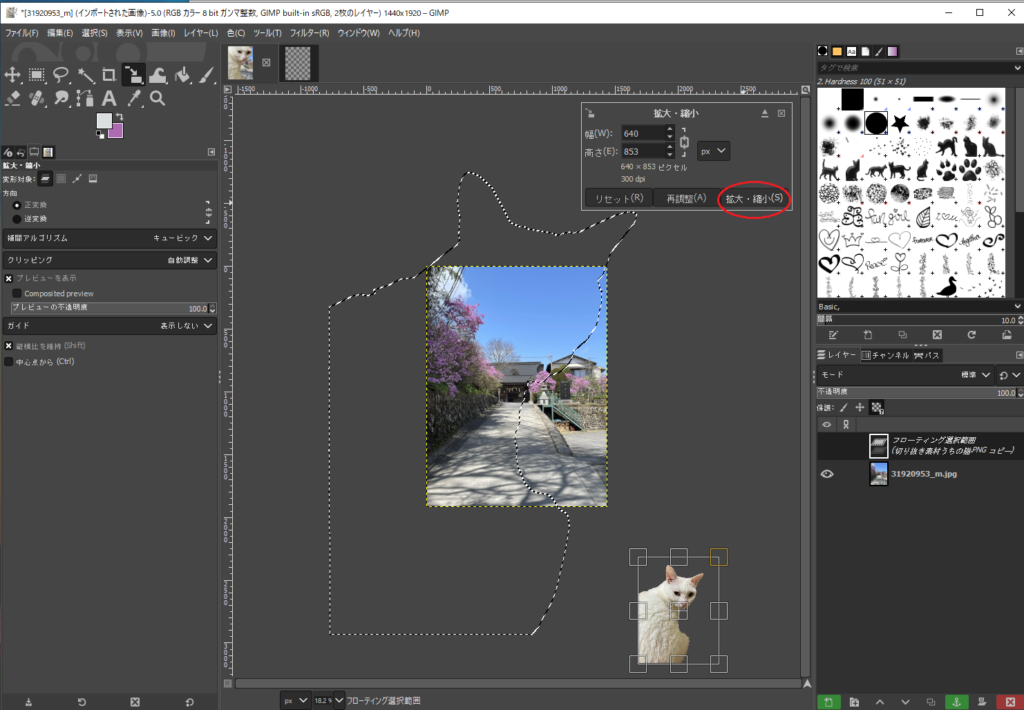
Task: Select the 逆変換 radio button
Action: [x=17, y=218]
